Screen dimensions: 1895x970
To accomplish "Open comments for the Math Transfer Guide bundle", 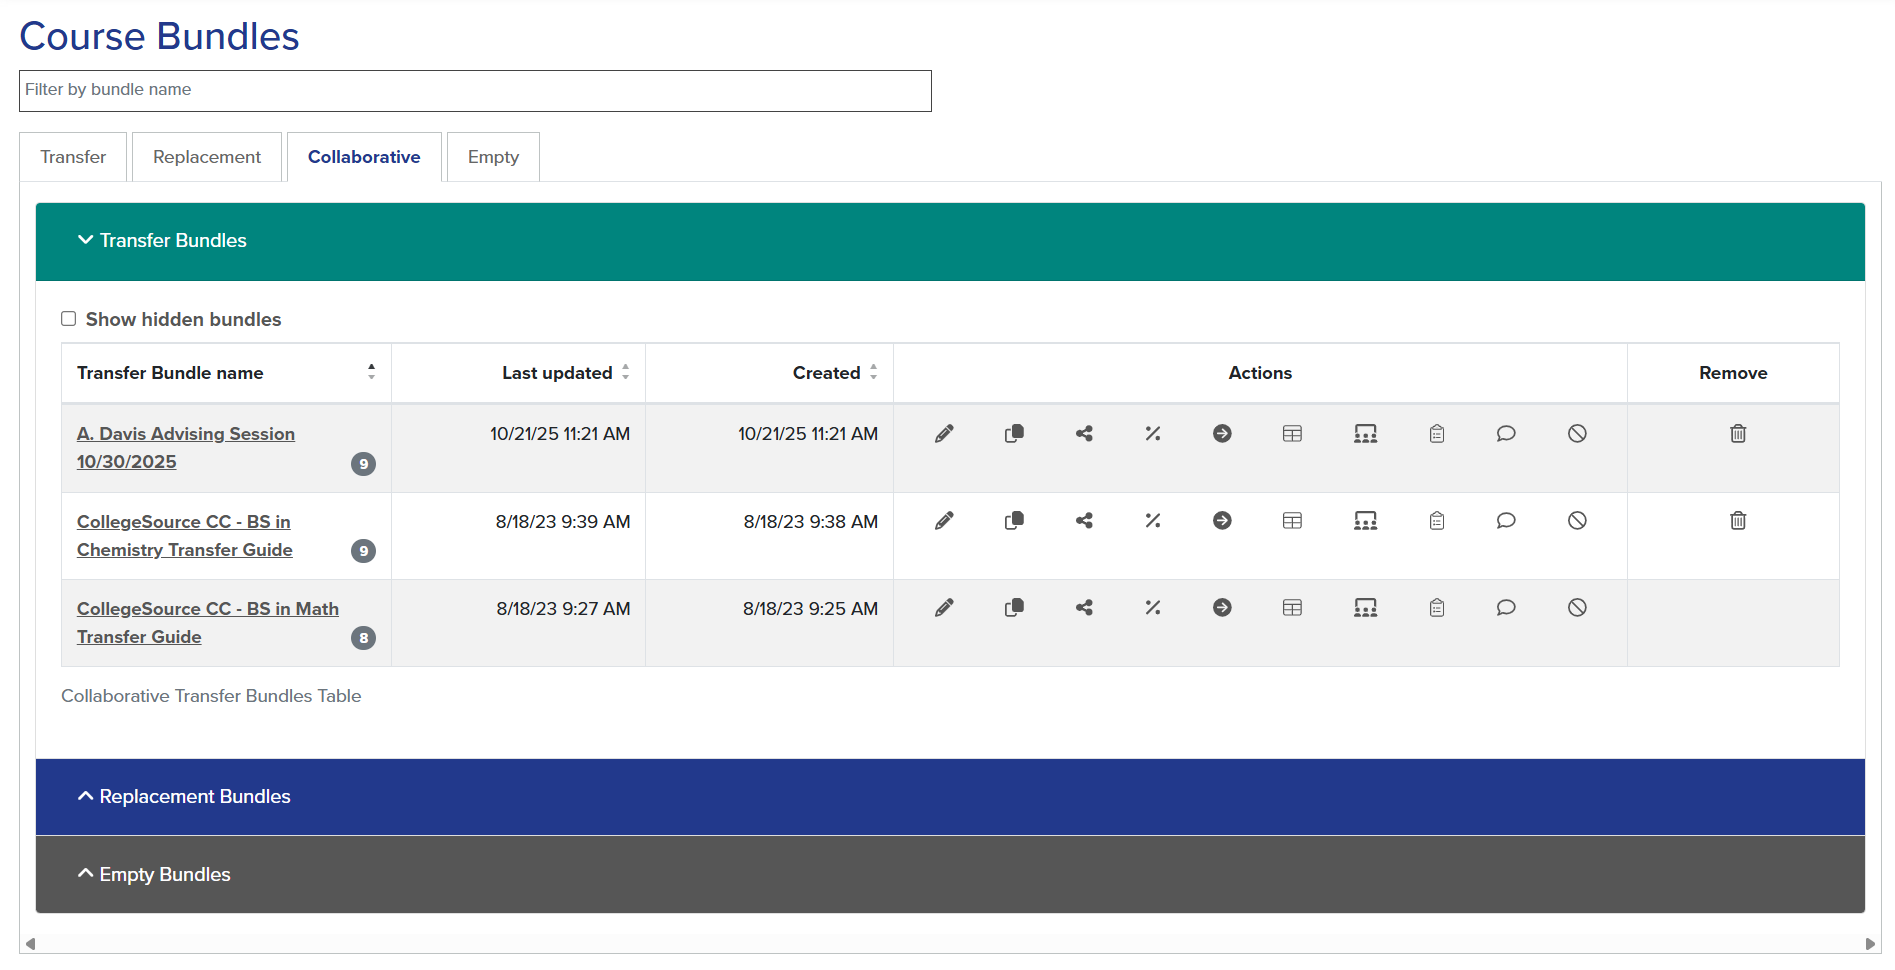I will click(x=1506, y=607).
